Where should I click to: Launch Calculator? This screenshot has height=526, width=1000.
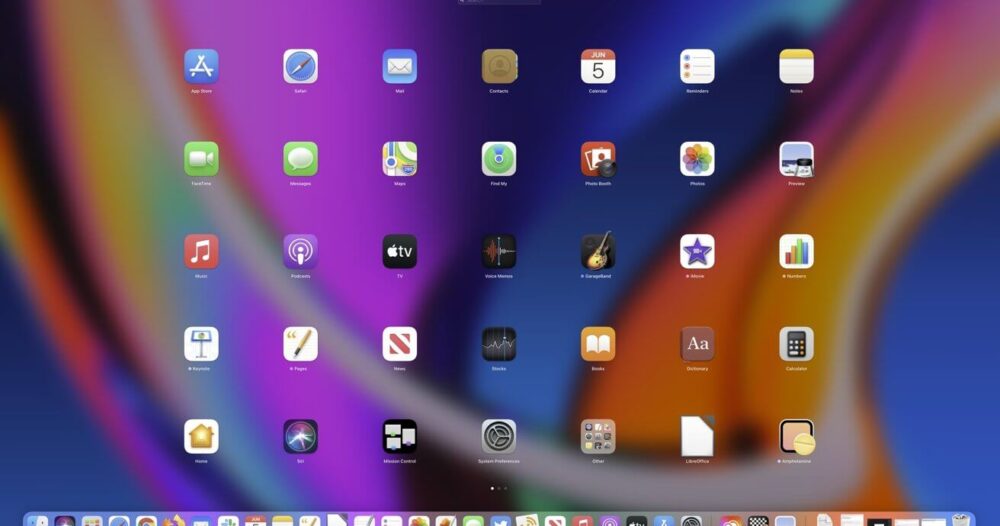click(x=796, y=344)
